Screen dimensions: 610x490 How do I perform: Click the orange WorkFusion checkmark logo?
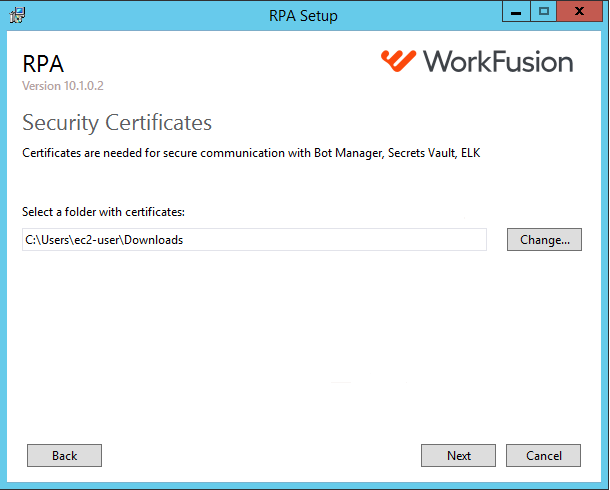(x=398, y=61)
